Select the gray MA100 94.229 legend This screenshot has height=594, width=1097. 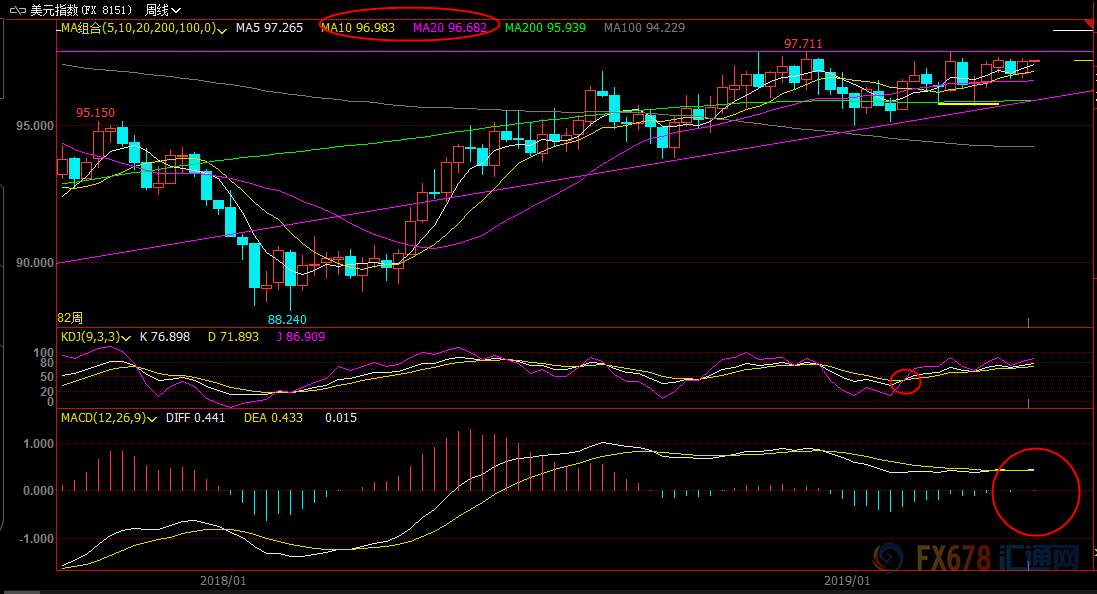[644, 28]
